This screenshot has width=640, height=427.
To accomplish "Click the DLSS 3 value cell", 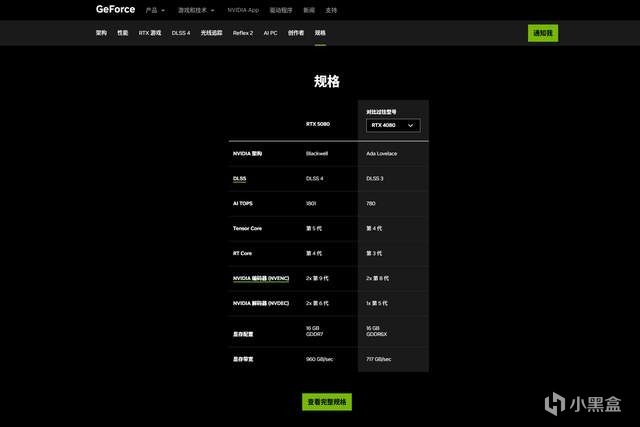I will (375, 178).
